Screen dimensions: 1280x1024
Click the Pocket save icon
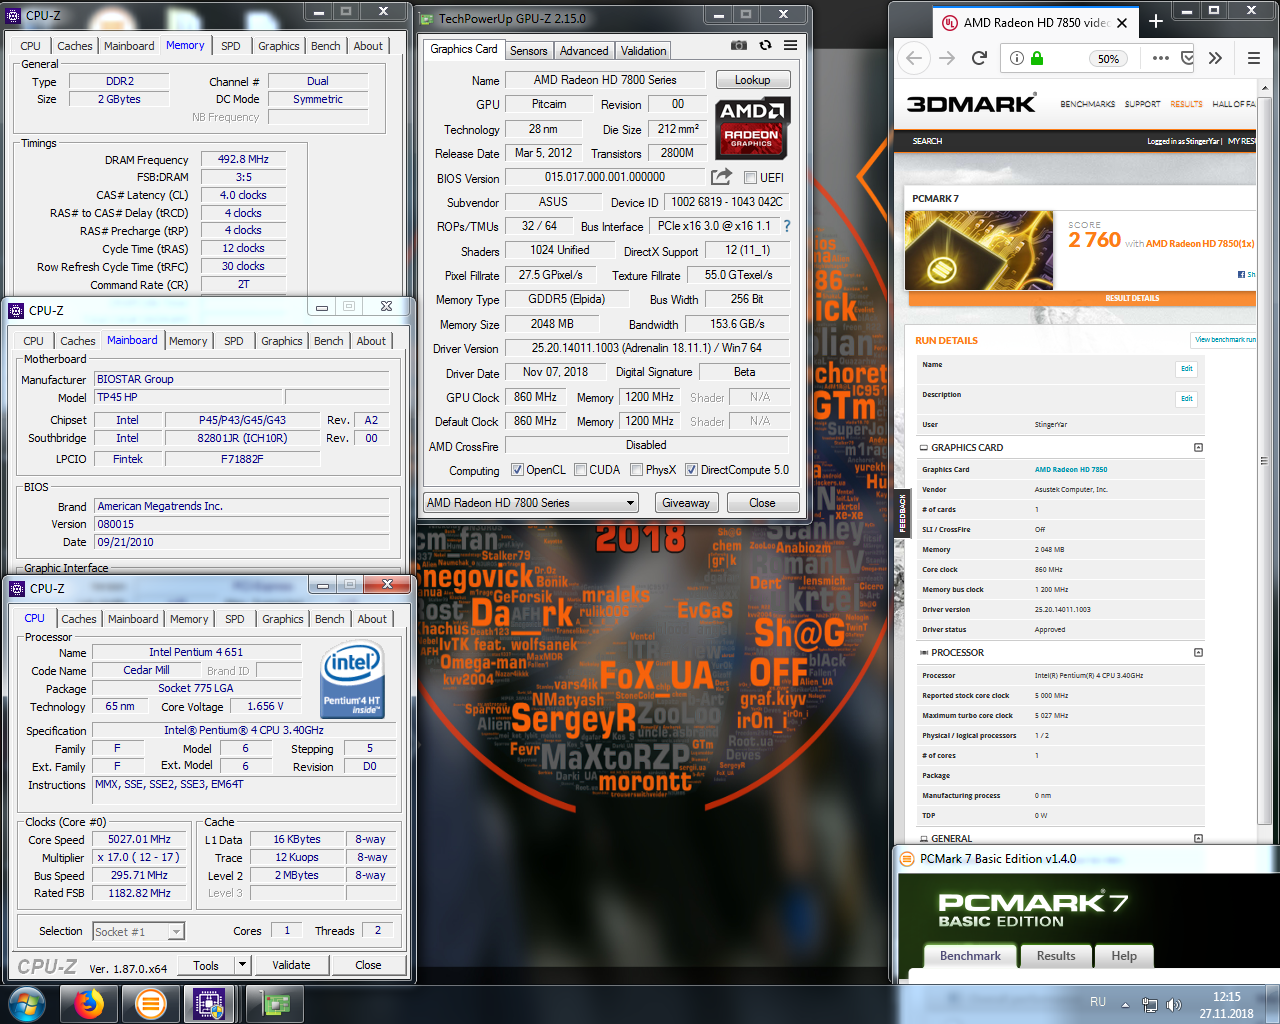point(1188,58)
